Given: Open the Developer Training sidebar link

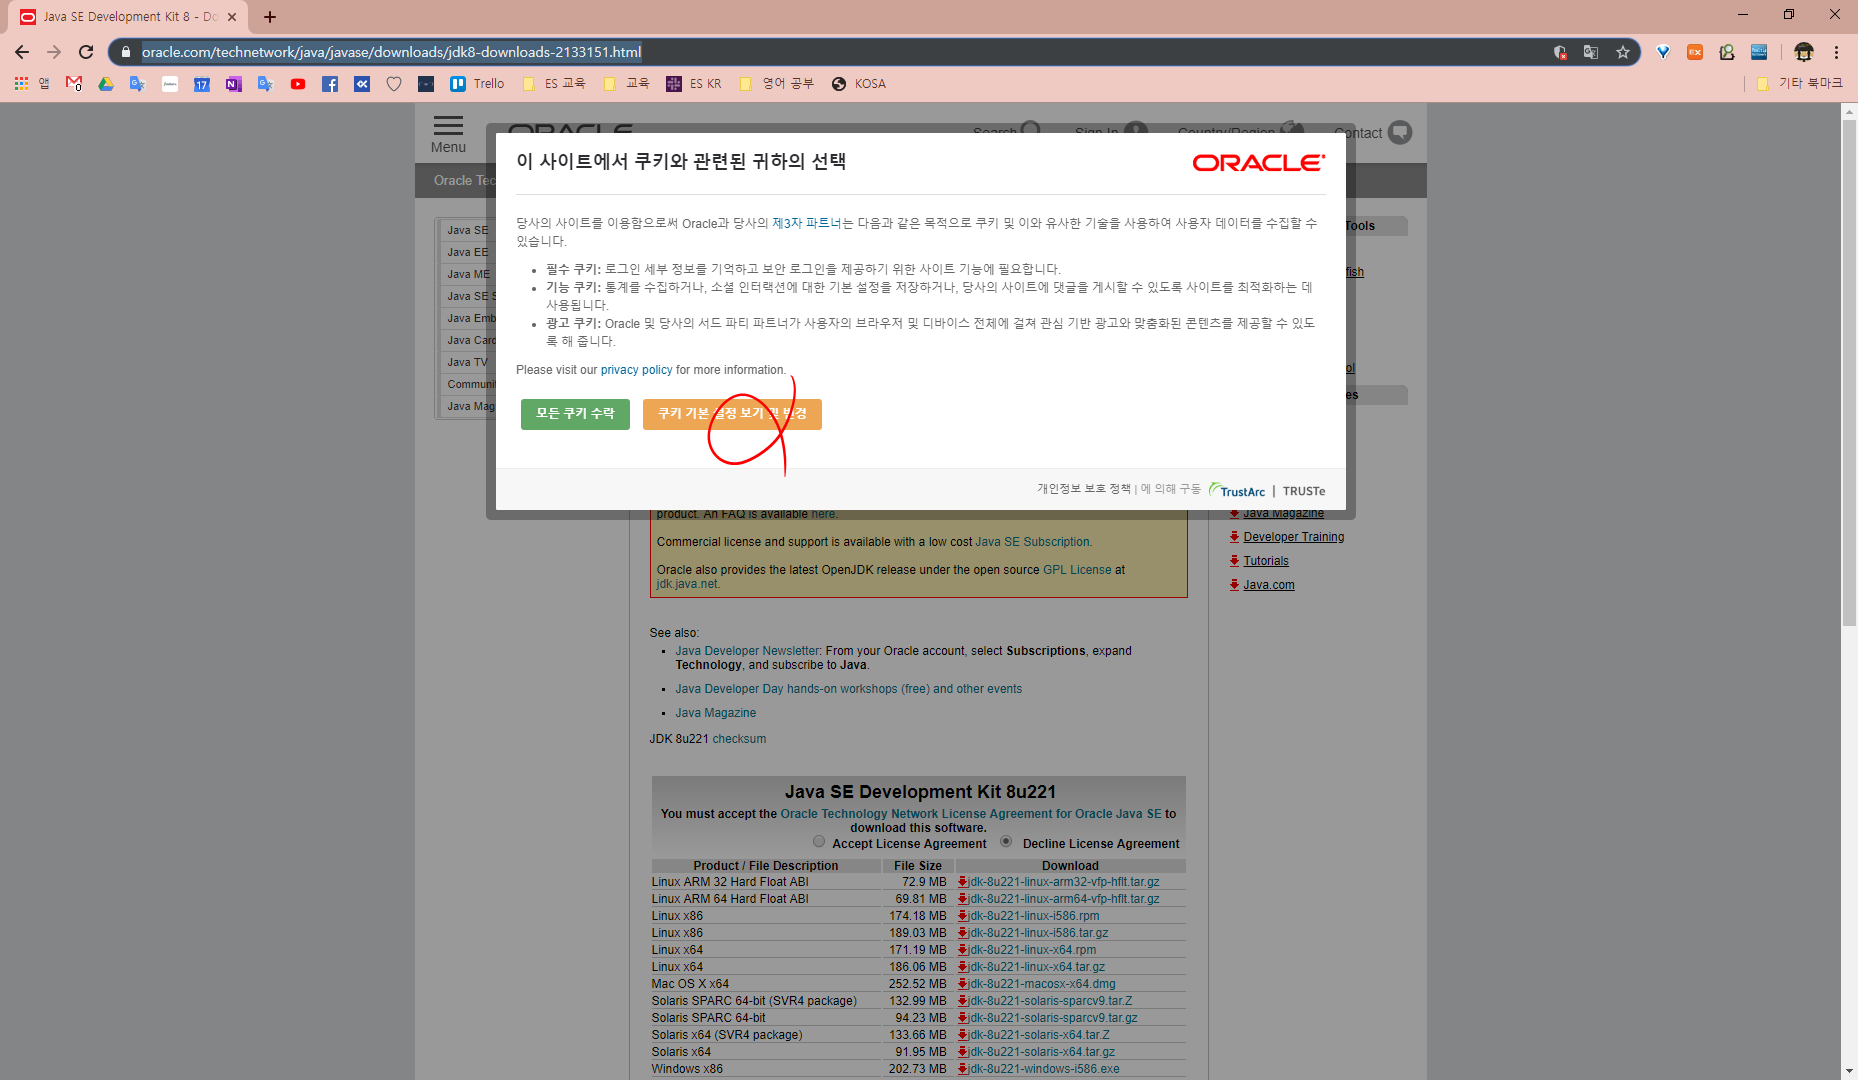Looking at the screenshot, I should [1293, 537].
